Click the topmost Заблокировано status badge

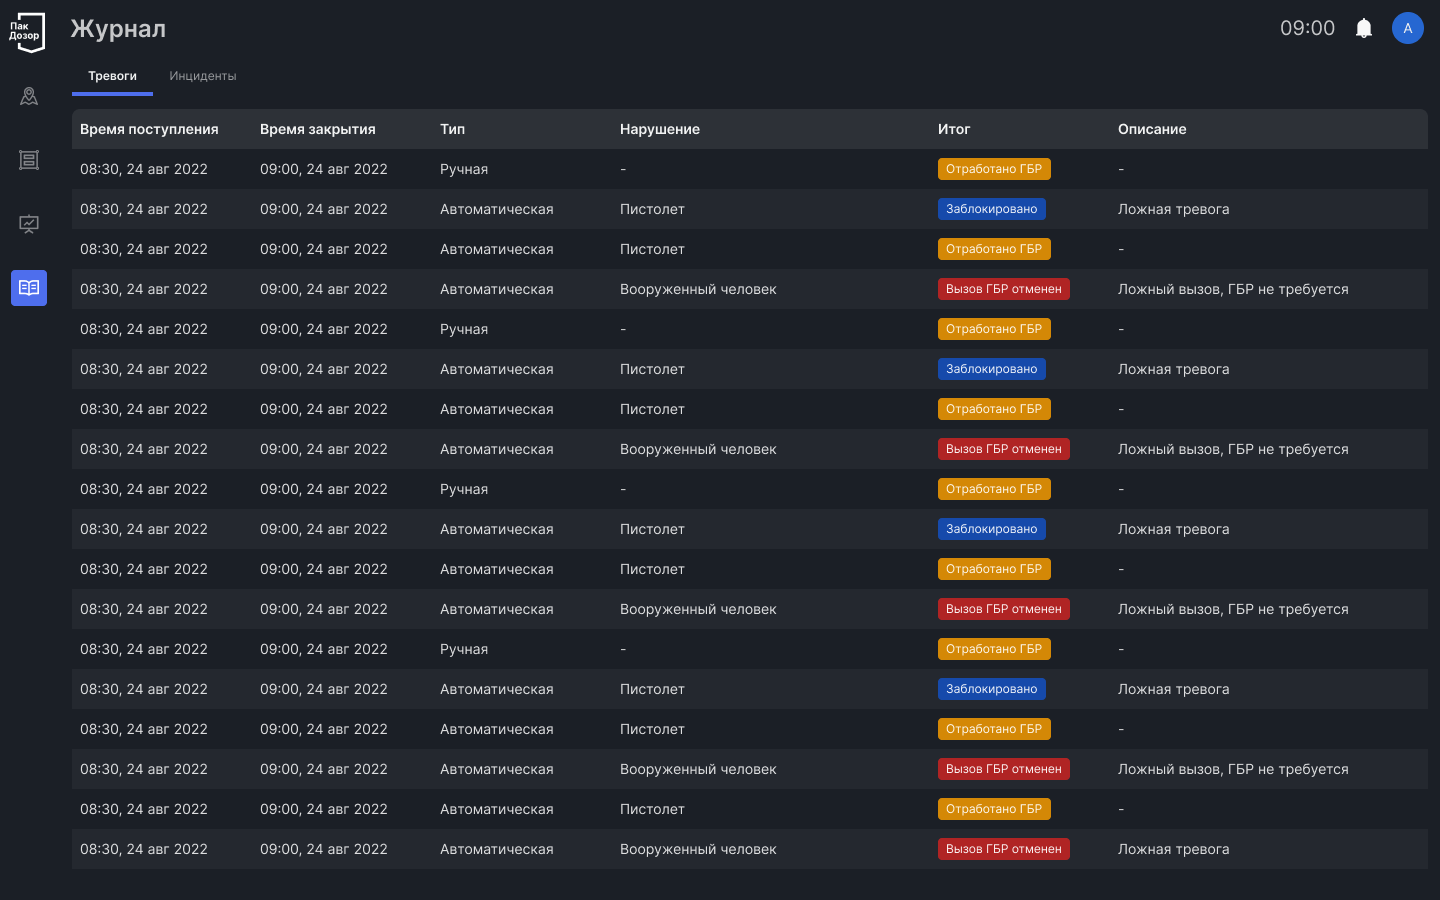[991, 209]
